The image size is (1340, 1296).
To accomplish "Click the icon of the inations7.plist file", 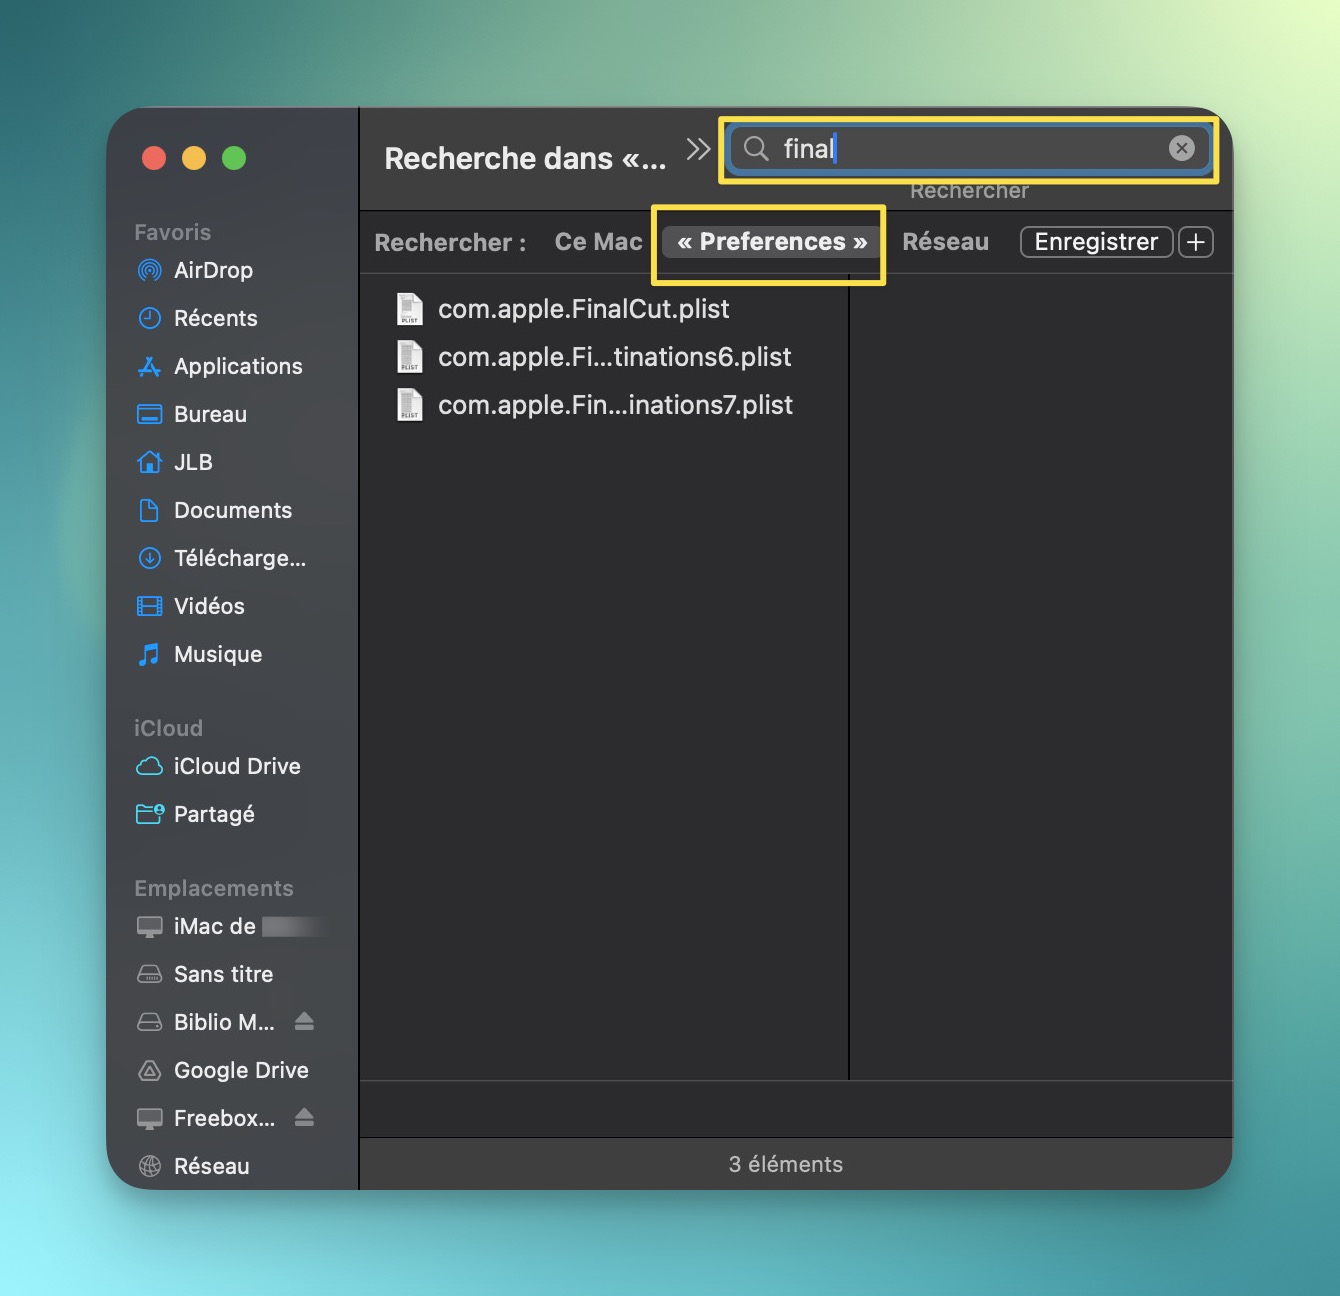I will tap(410, 405).
